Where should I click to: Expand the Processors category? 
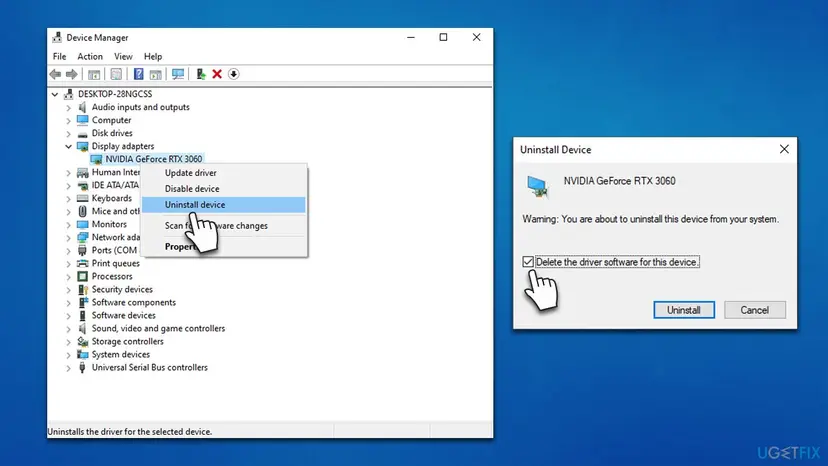(69, 277)
